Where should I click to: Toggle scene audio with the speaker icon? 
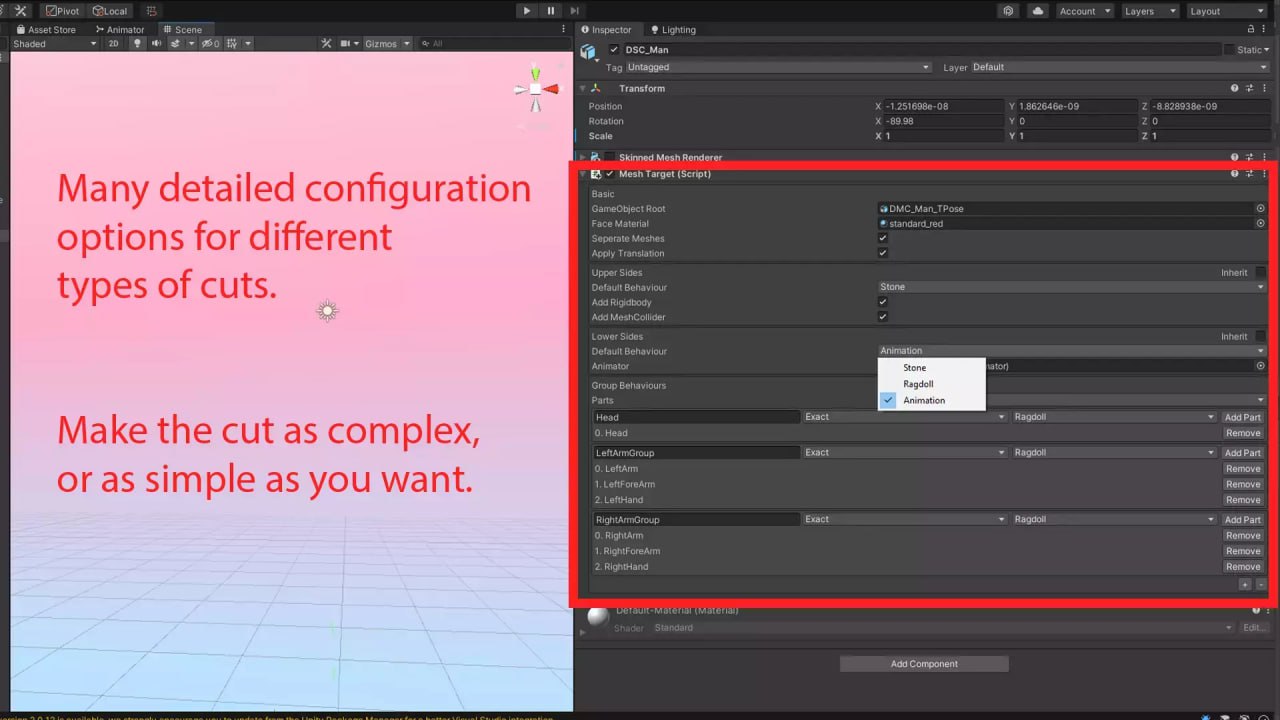coord(158,43)
